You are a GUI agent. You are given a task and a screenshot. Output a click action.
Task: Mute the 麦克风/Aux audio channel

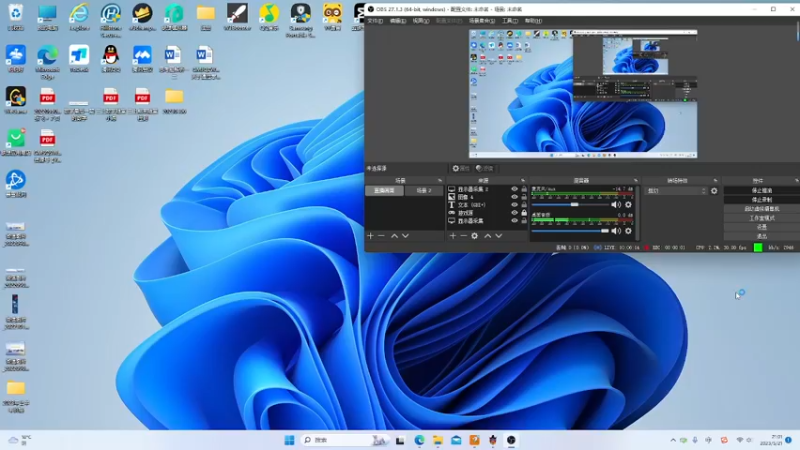pyautogui.click(x=616, y=205)
